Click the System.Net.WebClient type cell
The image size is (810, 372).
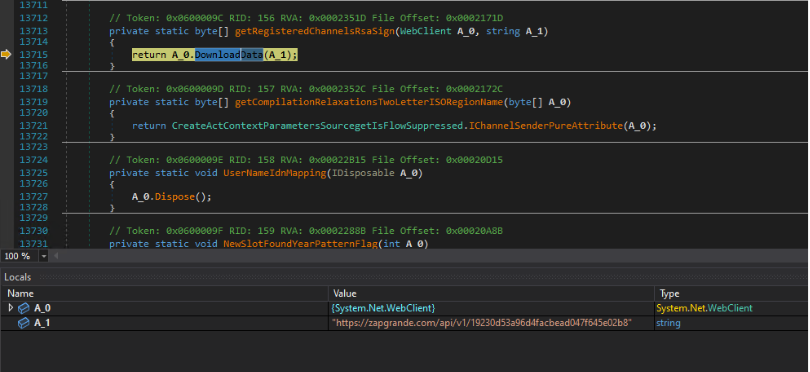(704, 308)
